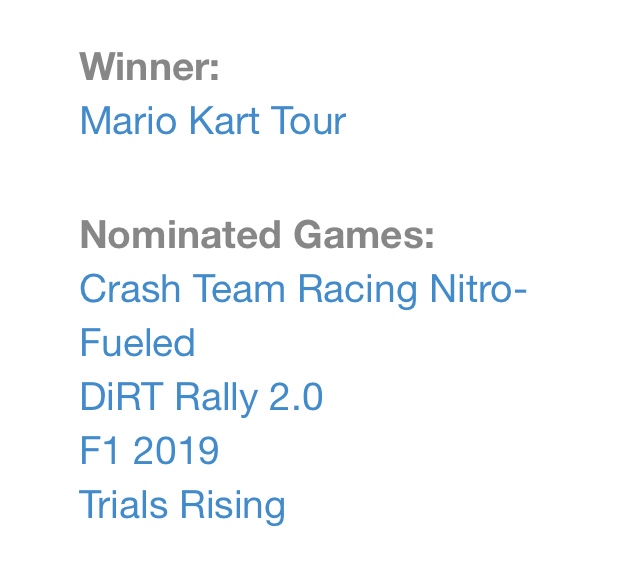Click the 'Nominated Games:' heading
624x574 pixels.
pyautogui.click(x=257, y=235)
